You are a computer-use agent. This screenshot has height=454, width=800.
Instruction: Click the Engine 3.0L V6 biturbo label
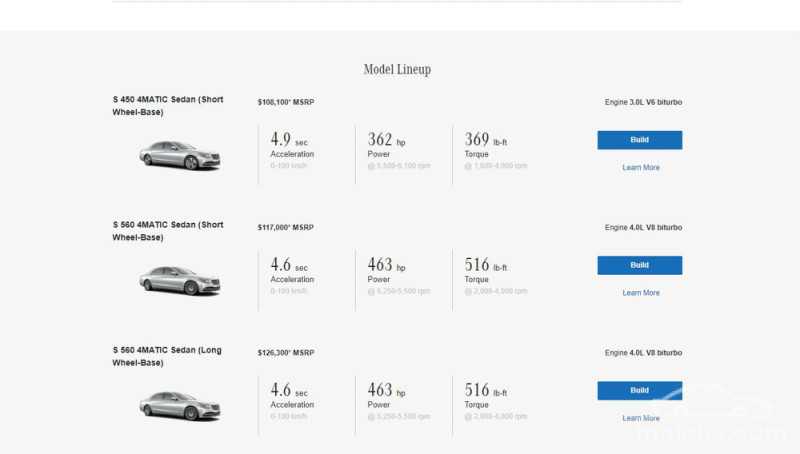(x=643, y=102)
